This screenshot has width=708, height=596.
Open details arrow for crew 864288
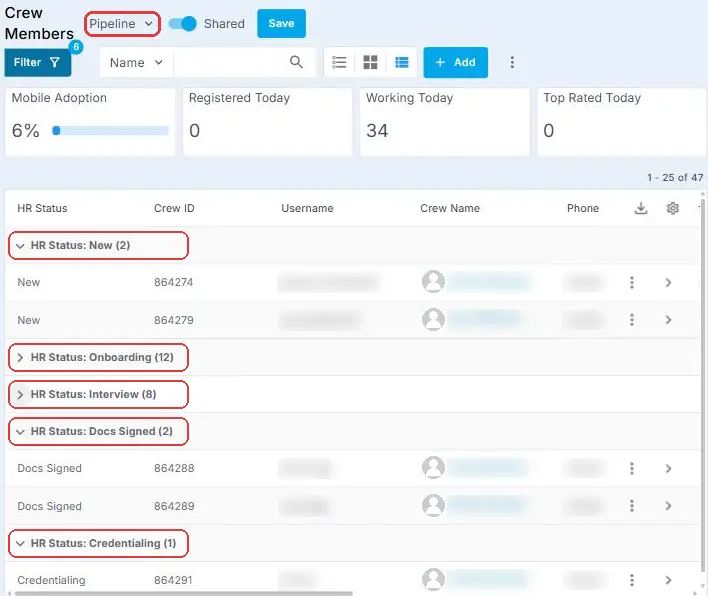click(668, 468)
